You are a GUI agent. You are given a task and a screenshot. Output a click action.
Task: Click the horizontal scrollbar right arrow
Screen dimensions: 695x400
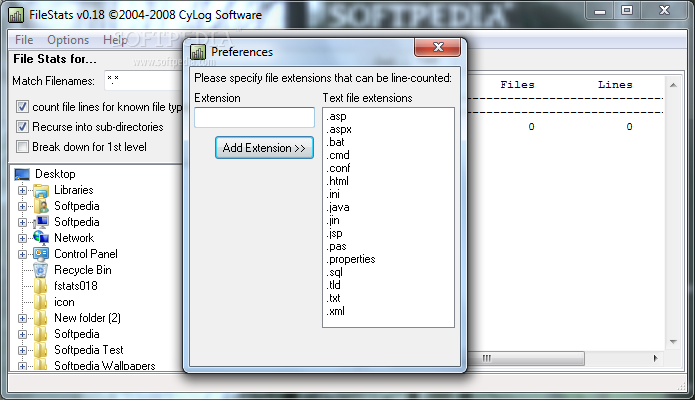(656, 358)
